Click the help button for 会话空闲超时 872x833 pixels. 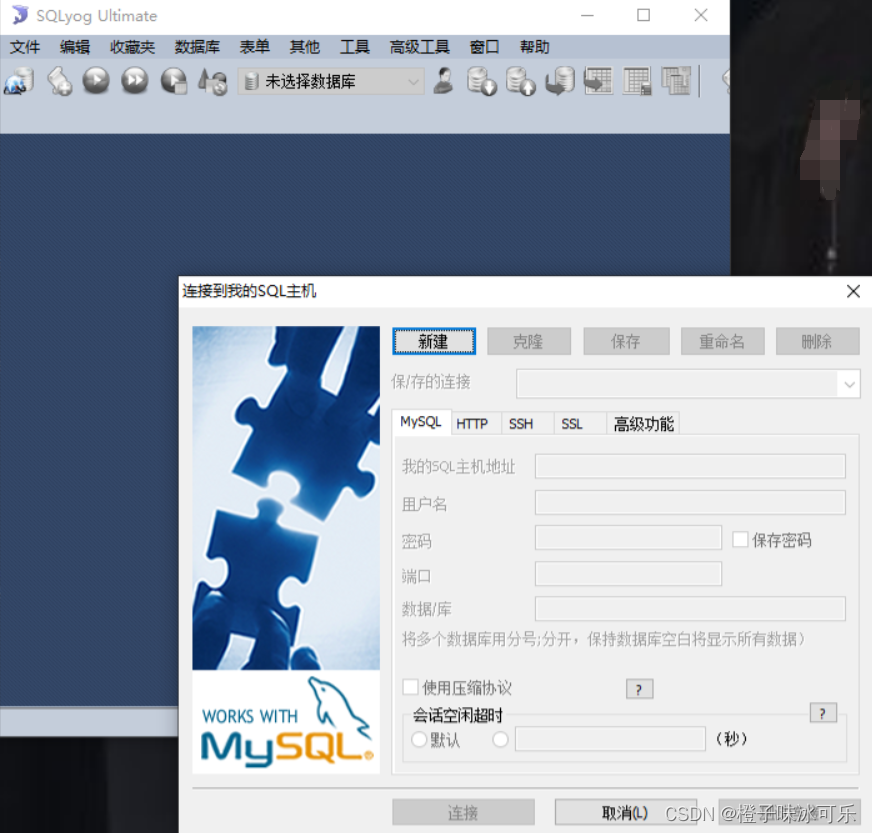823,713
